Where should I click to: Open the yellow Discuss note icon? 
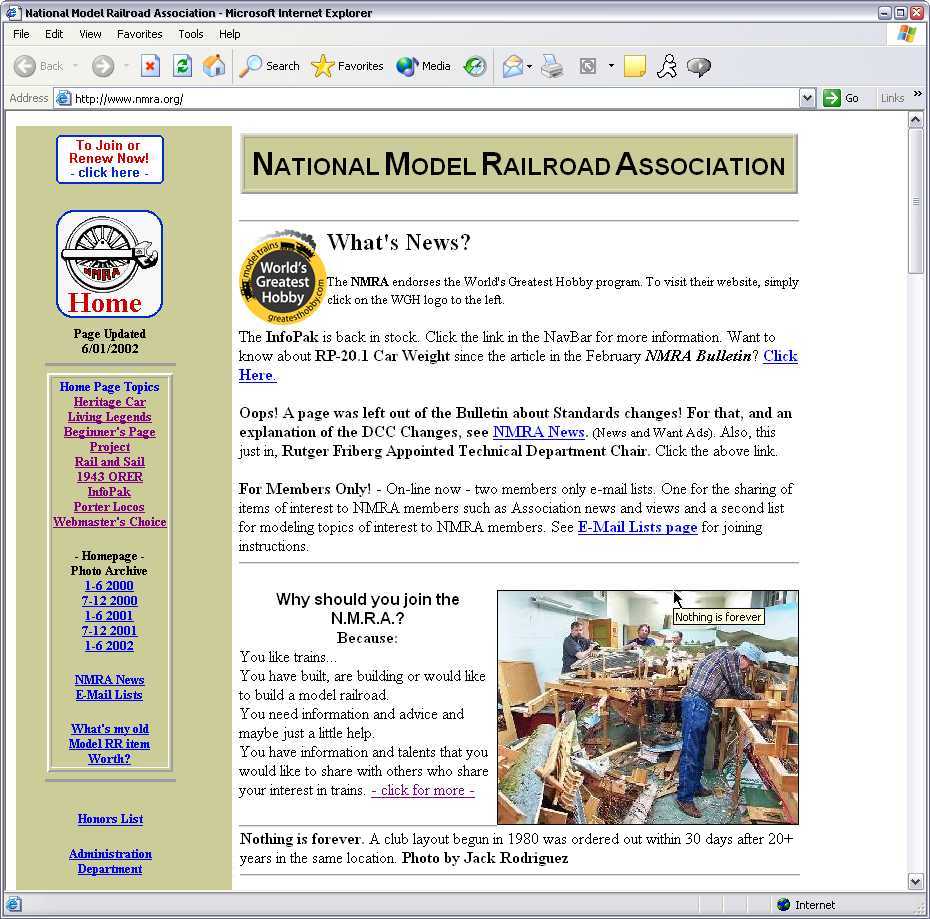pyautogui.click(x=635, y=66)
